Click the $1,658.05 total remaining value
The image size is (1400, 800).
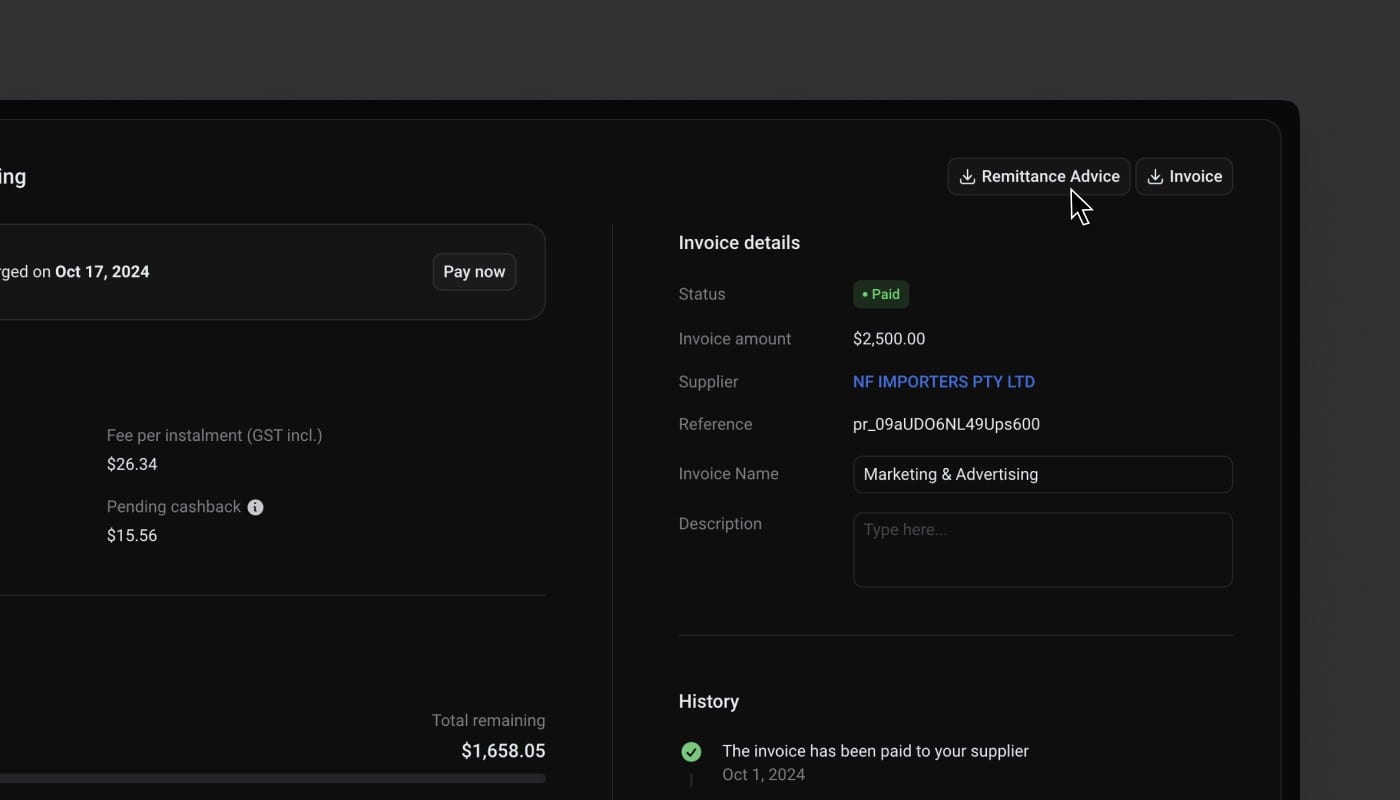(x=503, y=751)
